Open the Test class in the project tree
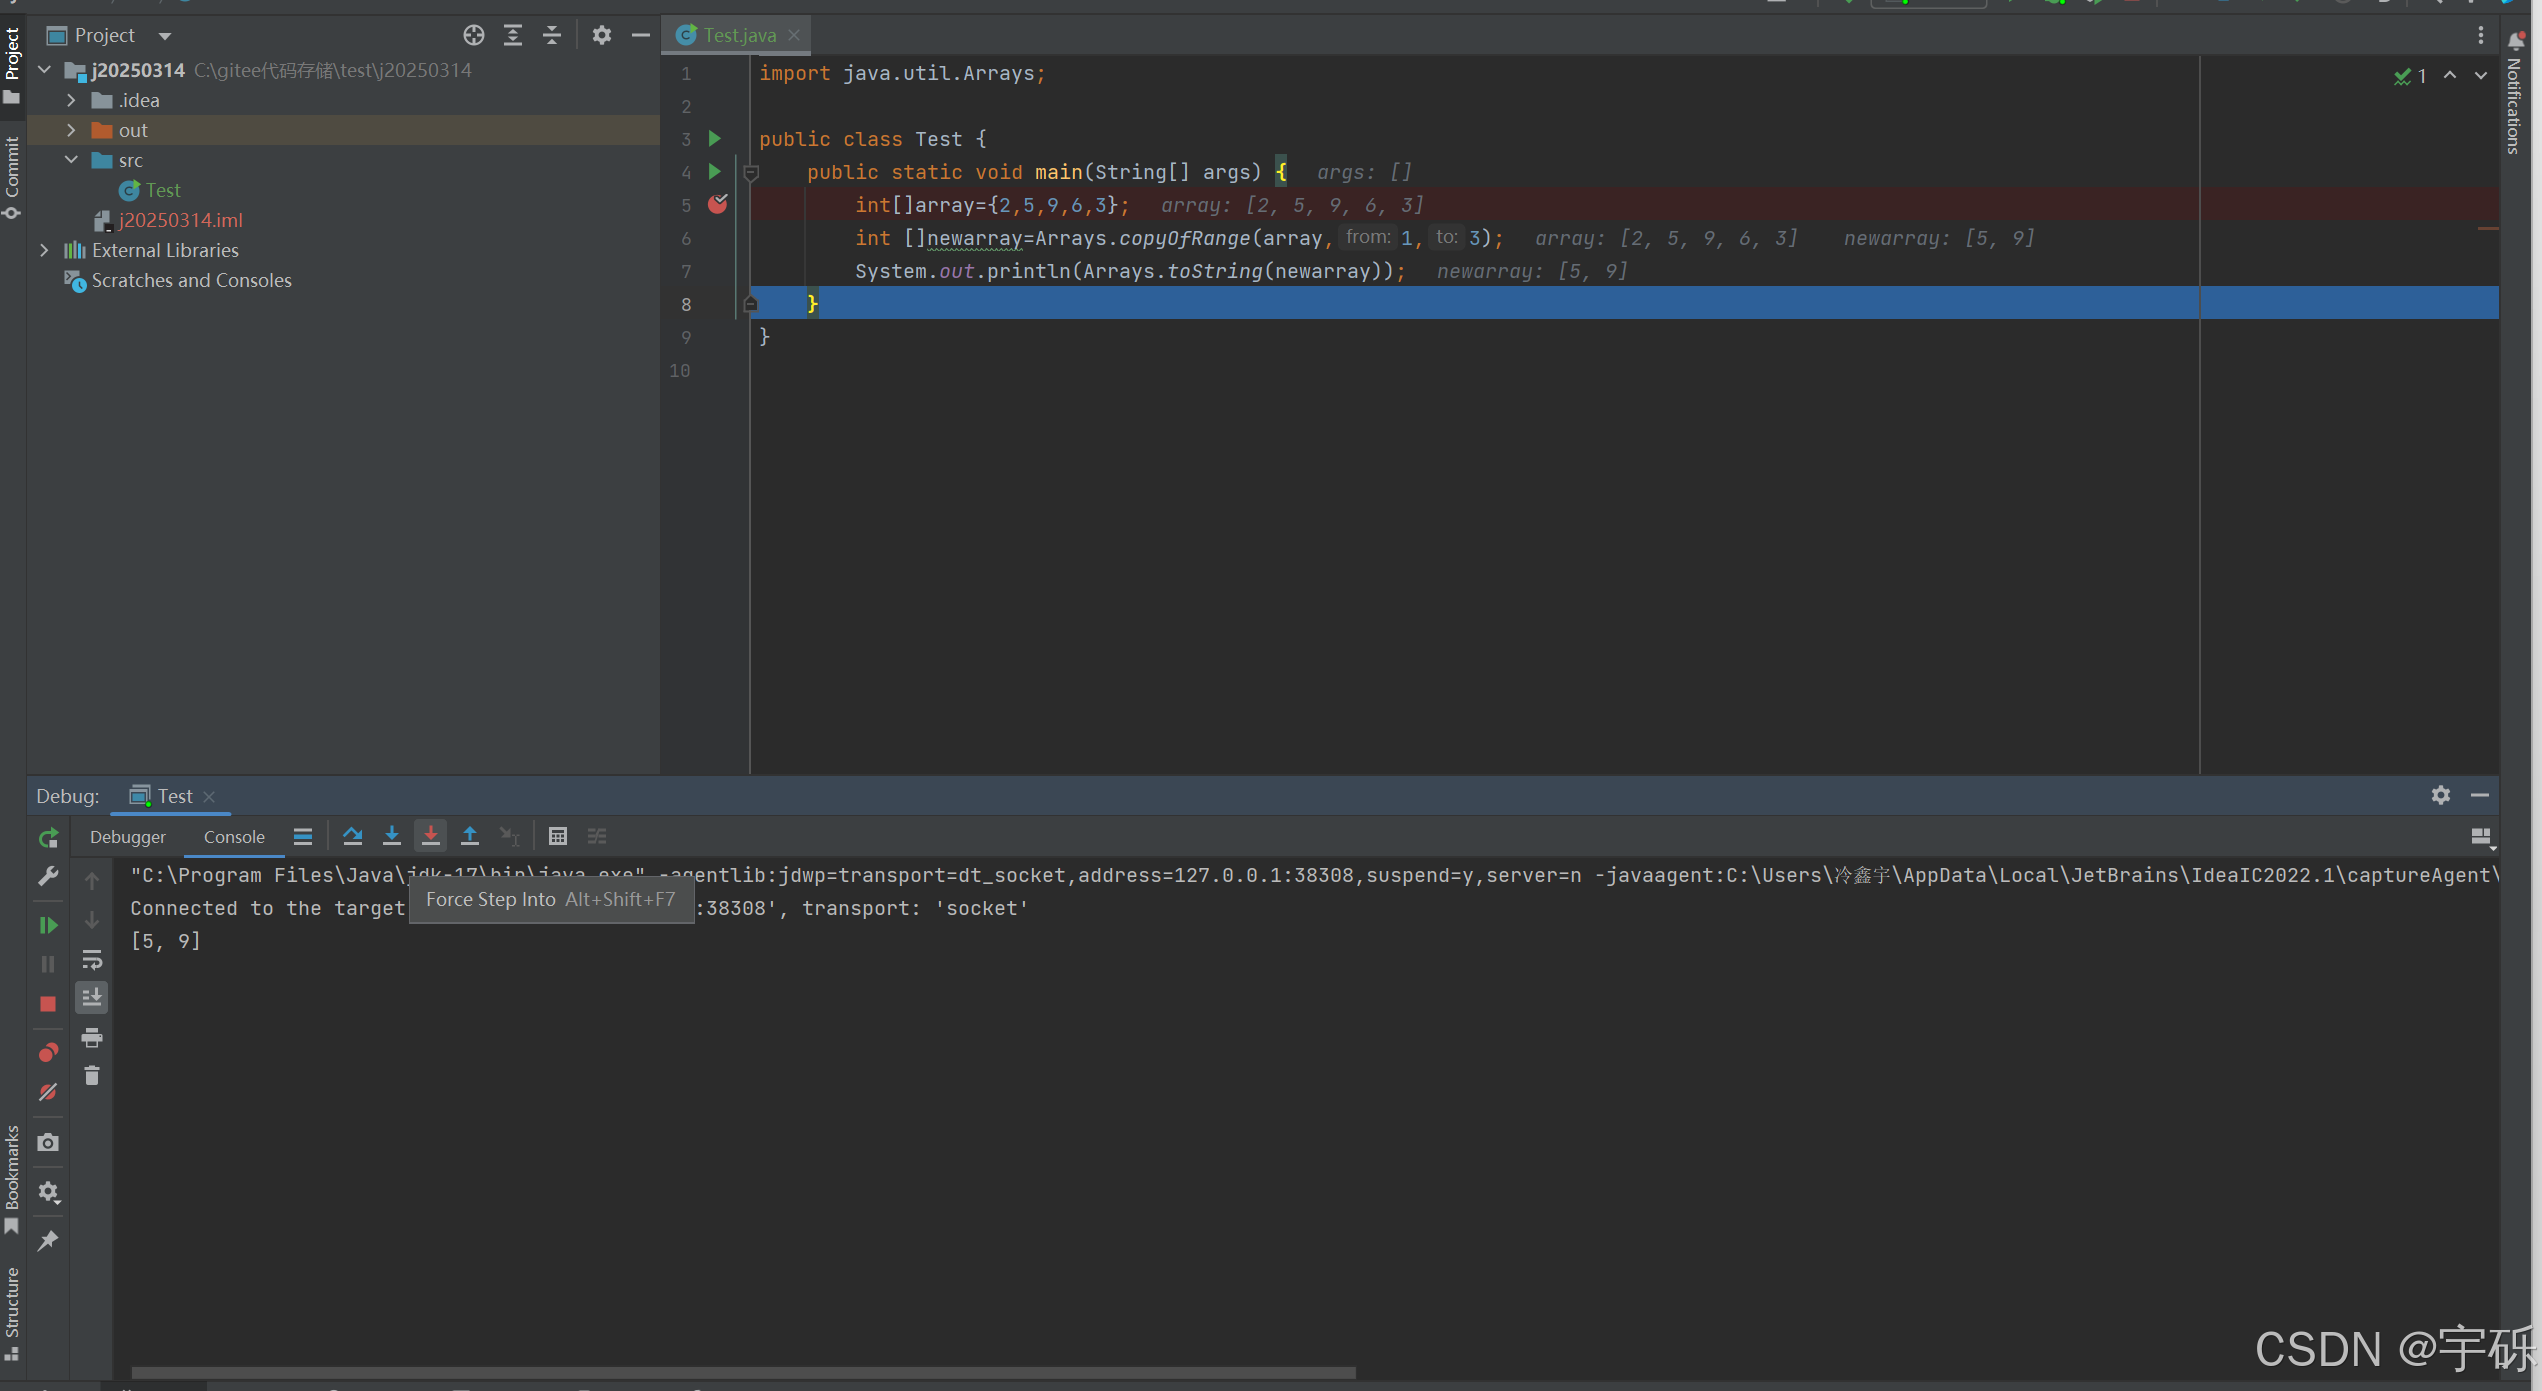The image size is (2542, 1391). pyautogui.click(x=162, y=190)
